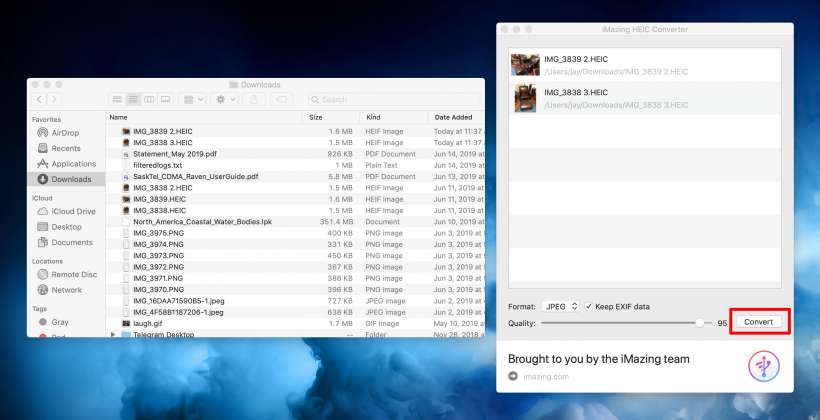This screenshot has height=420, width=820.
Task: Open AirDrop in Finder sidebar
Action: (66, 133)
